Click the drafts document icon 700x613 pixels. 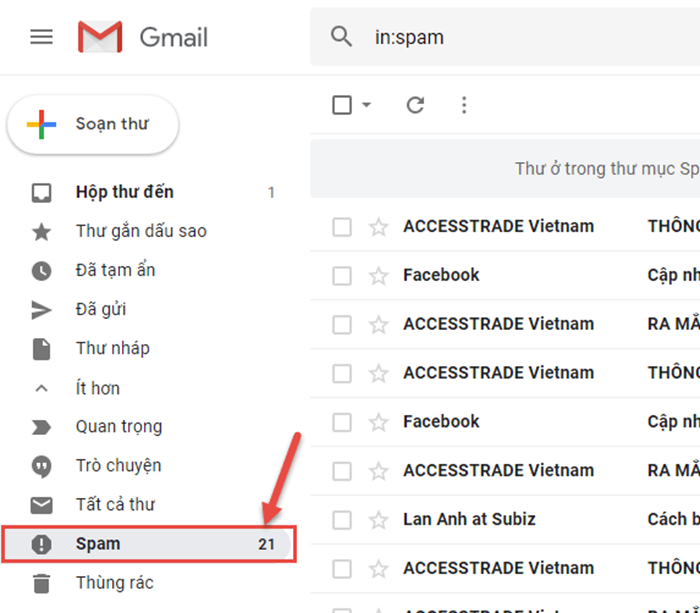(41, 349)
